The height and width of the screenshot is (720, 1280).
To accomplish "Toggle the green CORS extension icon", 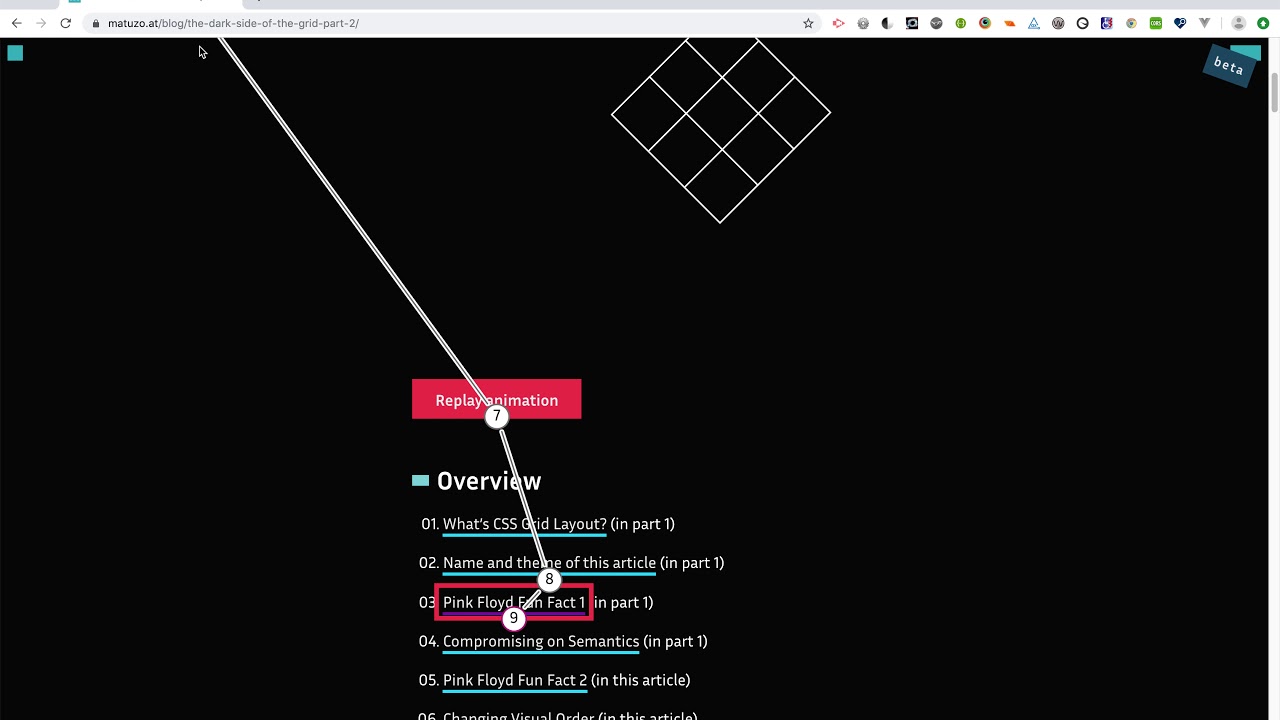I will point(1156,23).
